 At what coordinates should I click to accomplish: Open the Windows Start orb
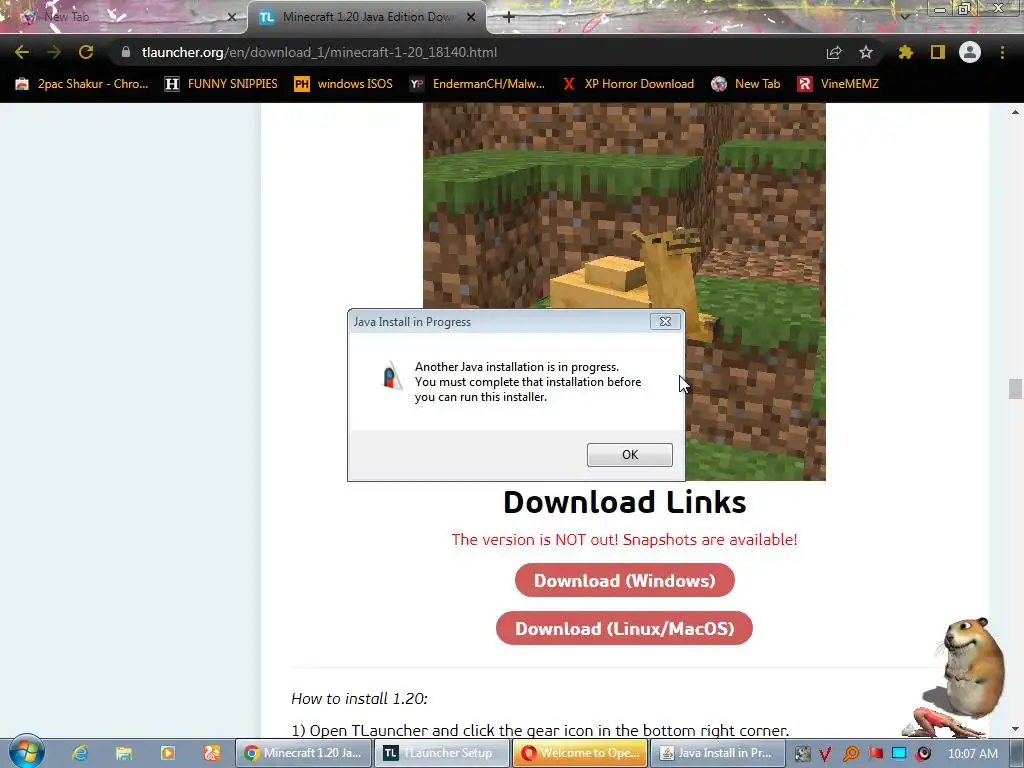click(x=27, y=752)
